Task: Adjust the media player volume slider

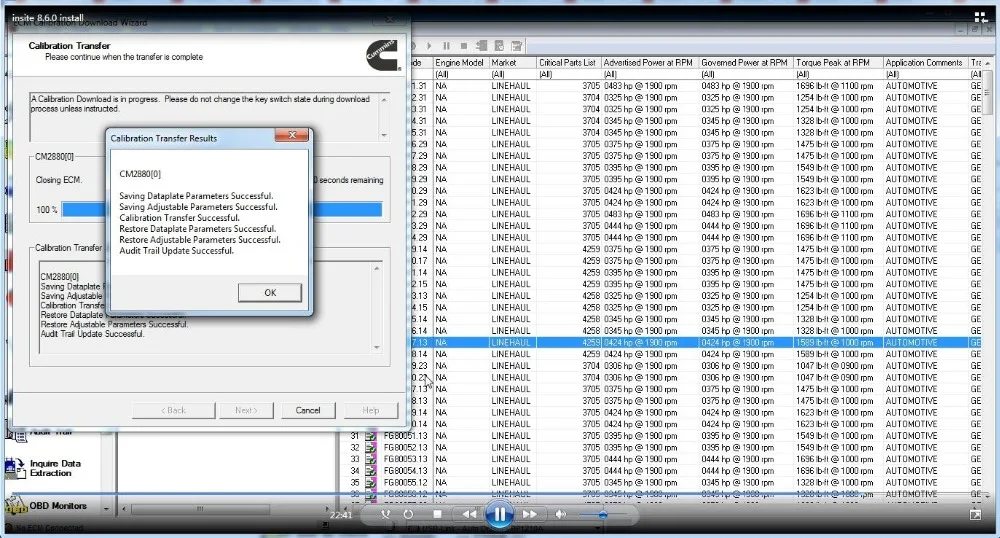Action: 602,514
